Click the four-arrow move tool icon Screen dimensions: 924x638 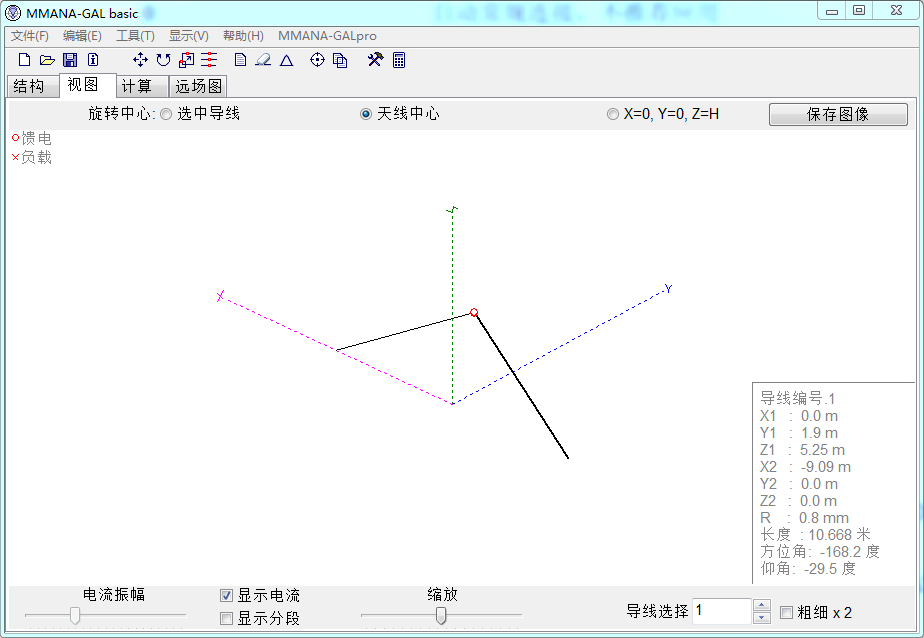140,60
